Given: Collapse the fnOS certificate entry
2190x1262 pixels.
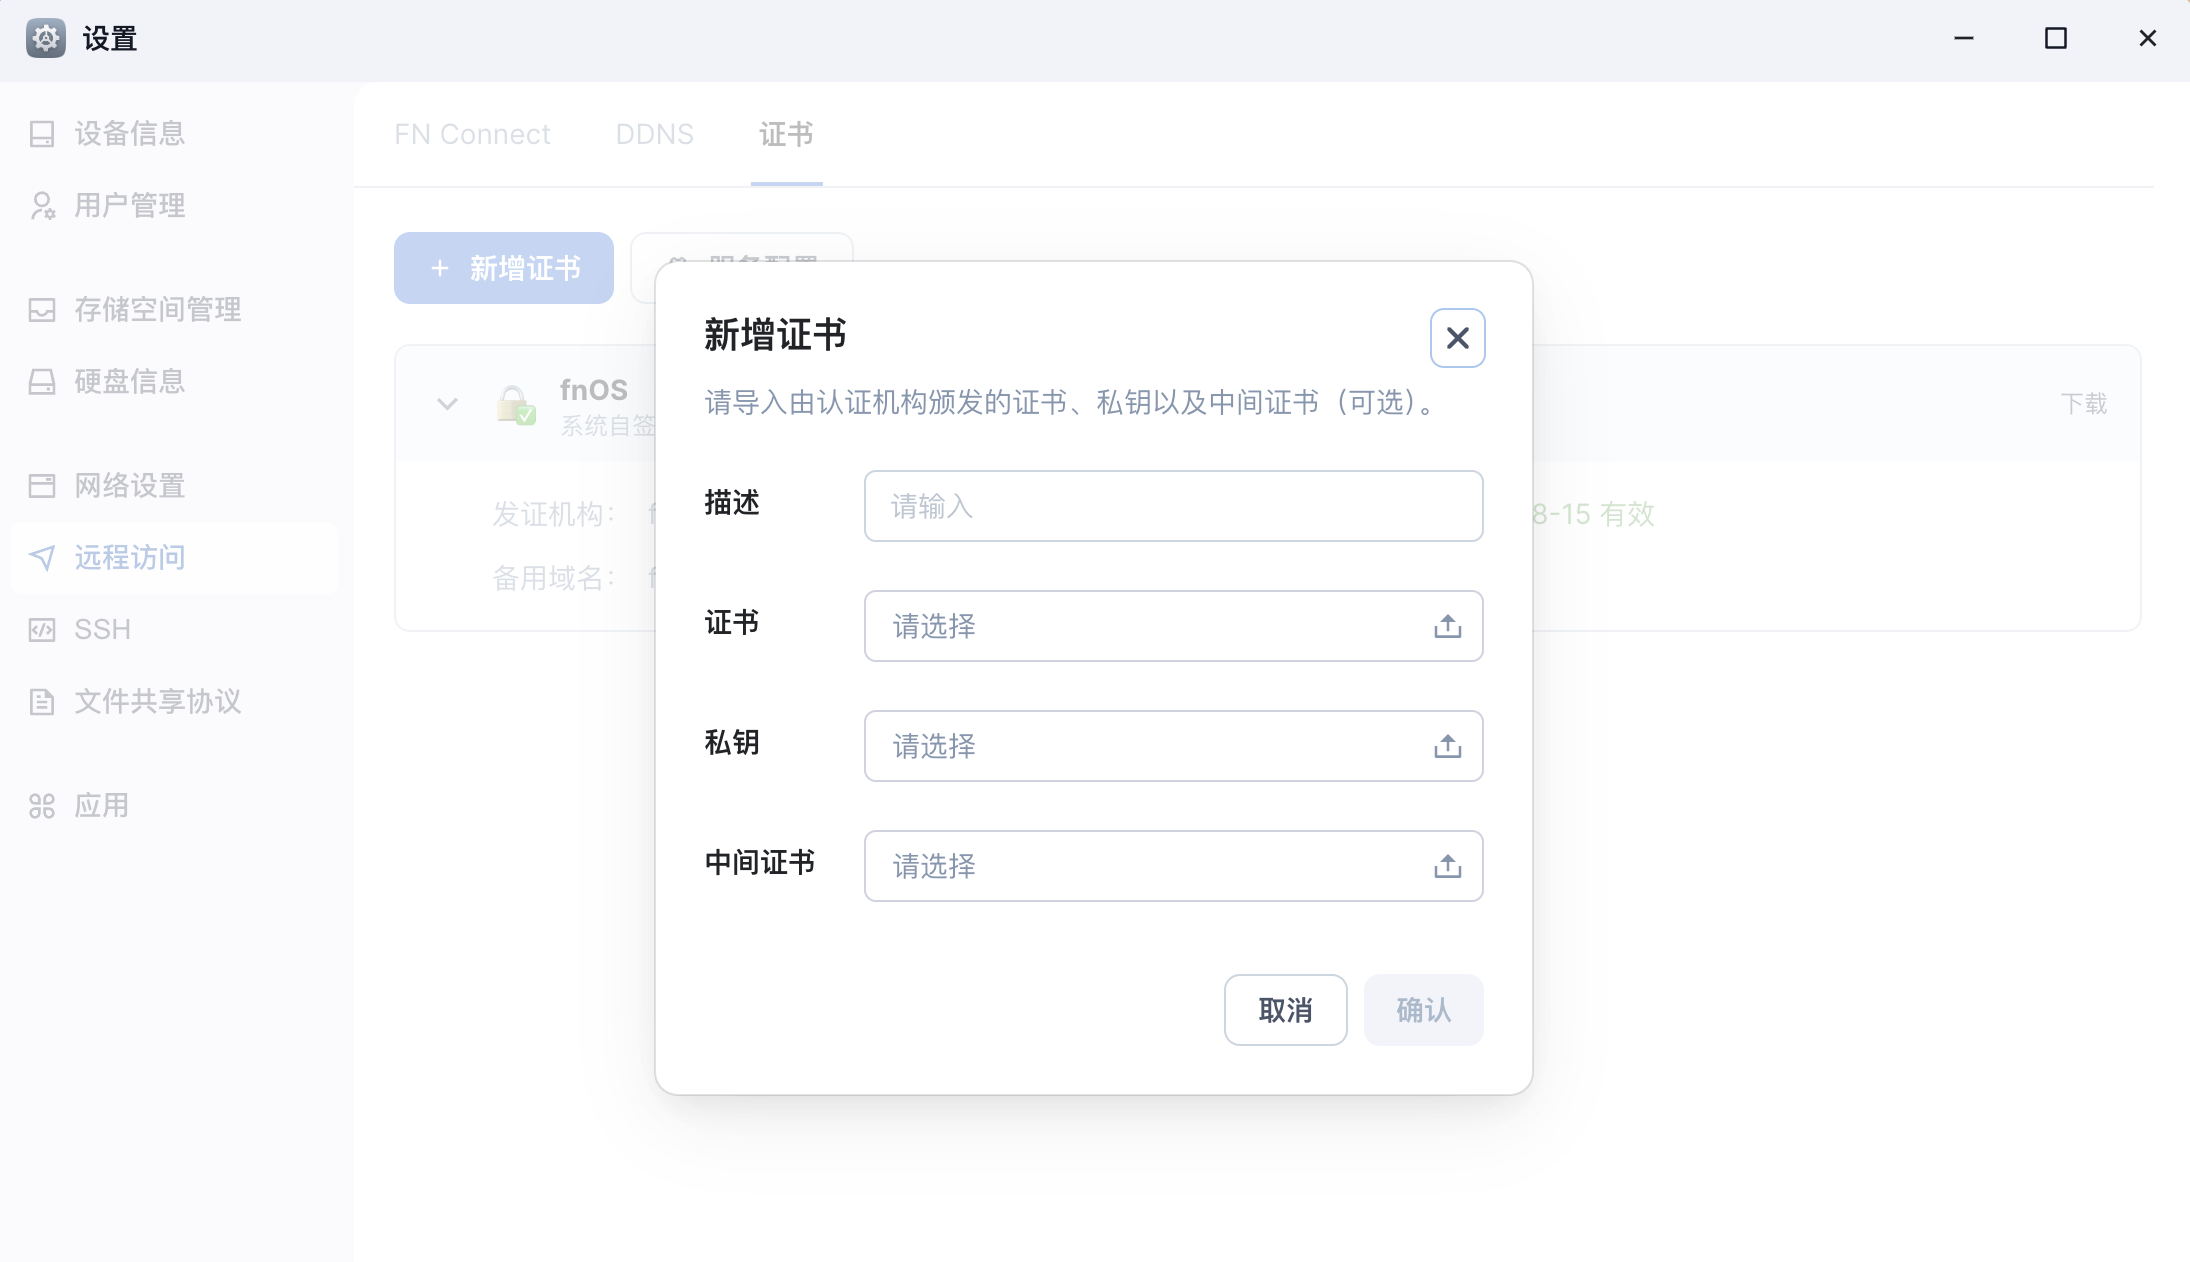Looking at the screenshot, I should click(447, 403).
